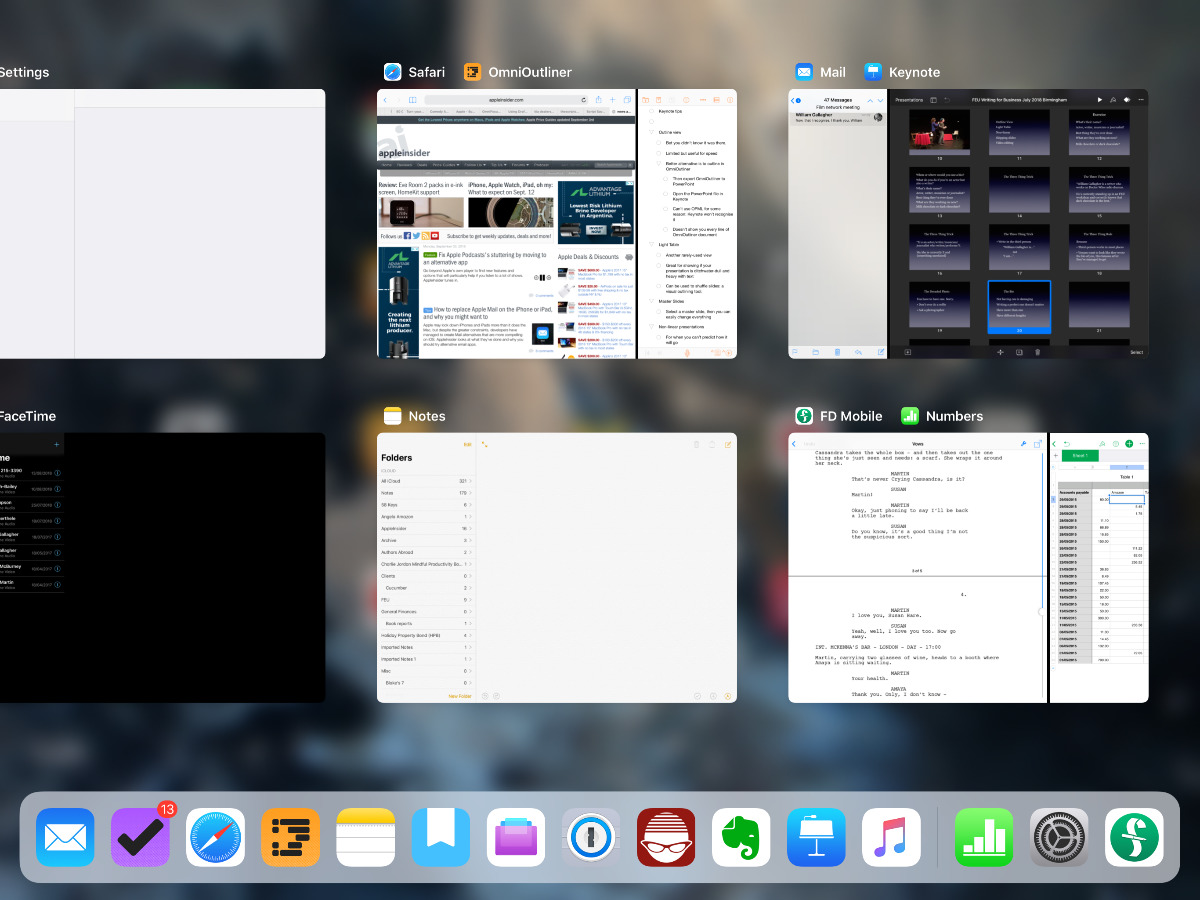This screenshot has width=1200, height=900.
Task: Open Authors Abroad folder in Notes
Action: click(x=426, y=552)
